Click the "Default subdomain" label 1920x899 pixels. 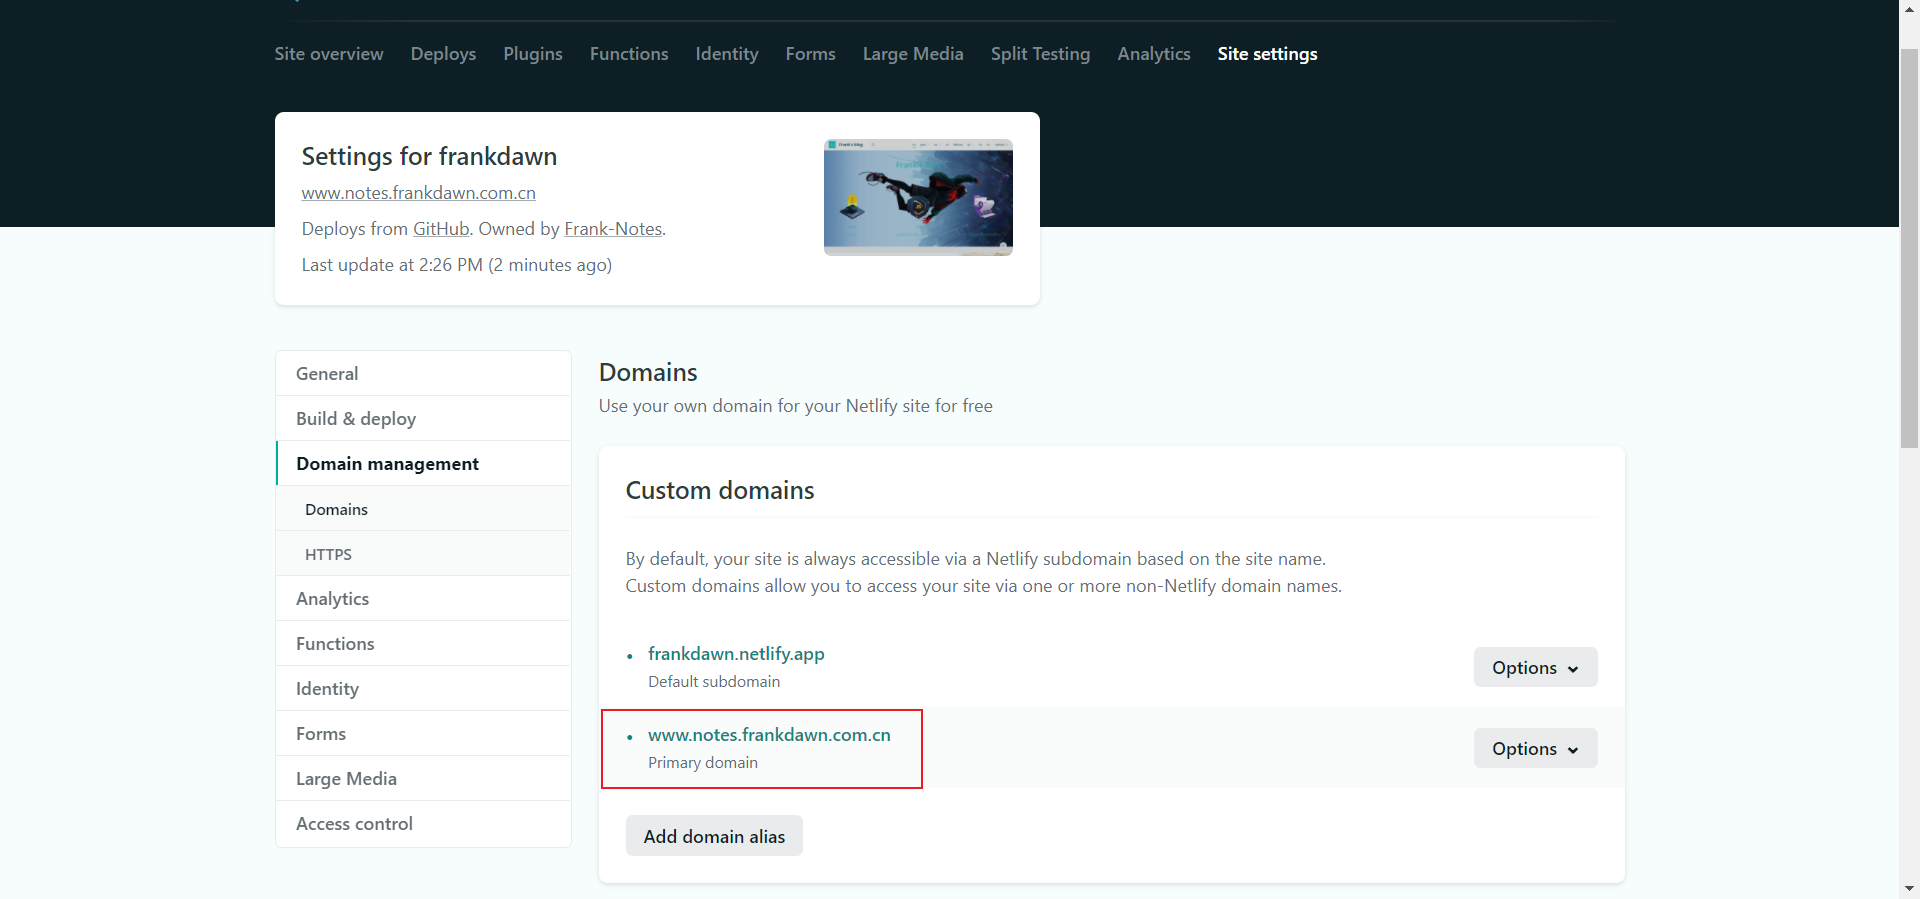coord(714,682)
